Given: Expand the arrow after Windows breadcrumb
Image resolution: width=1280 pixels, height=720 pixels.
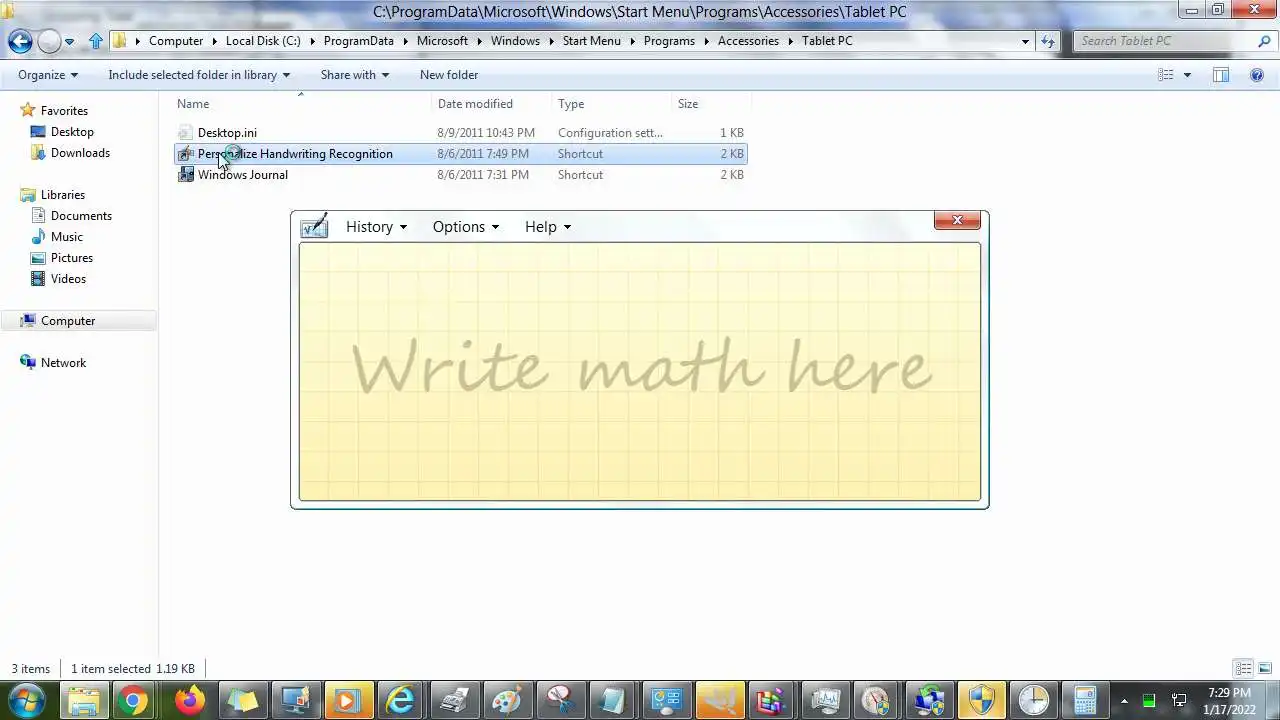Looking at the screenshot, I should 551,41.
